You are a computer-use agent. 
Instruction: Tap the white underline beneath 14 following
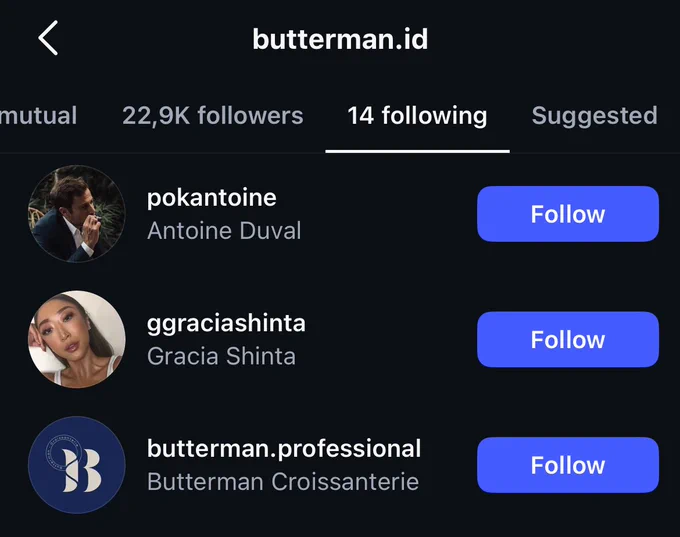coord(417,151)
